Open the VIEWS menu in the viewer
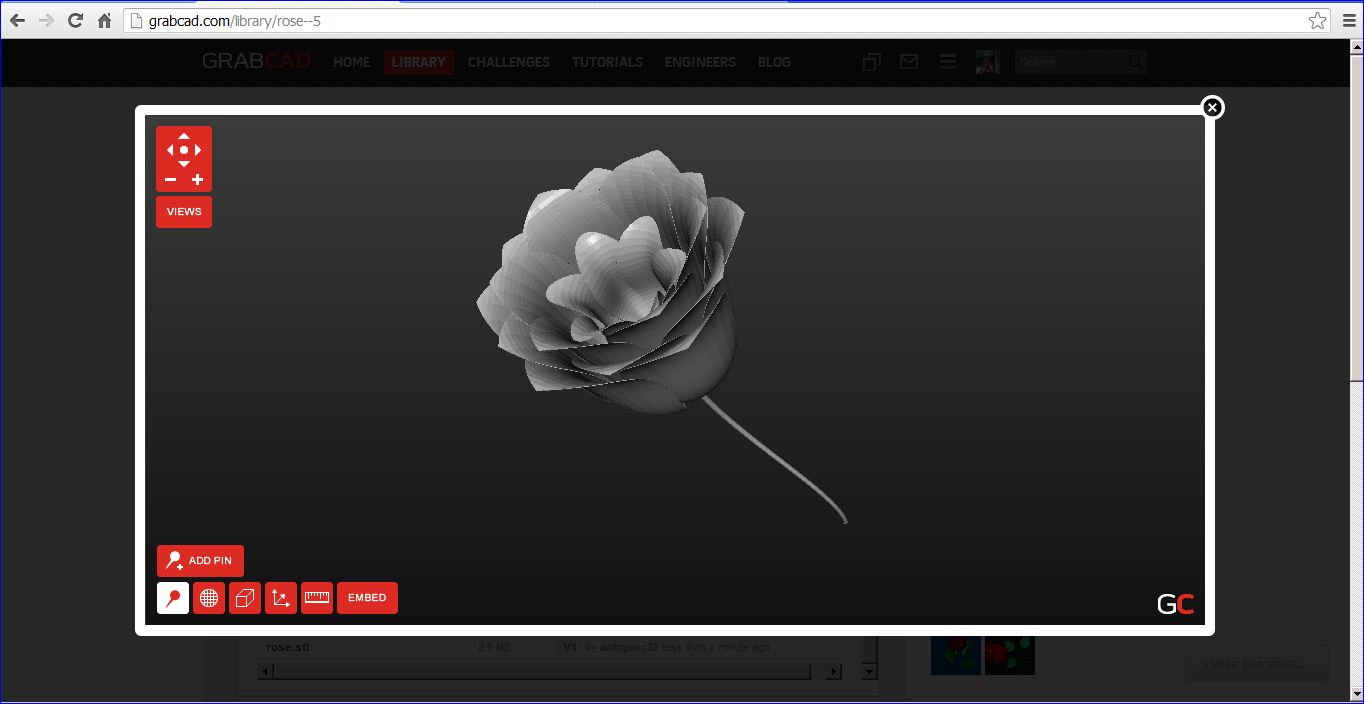This screenshot has height=704, width=1364. tap(184, 212)
